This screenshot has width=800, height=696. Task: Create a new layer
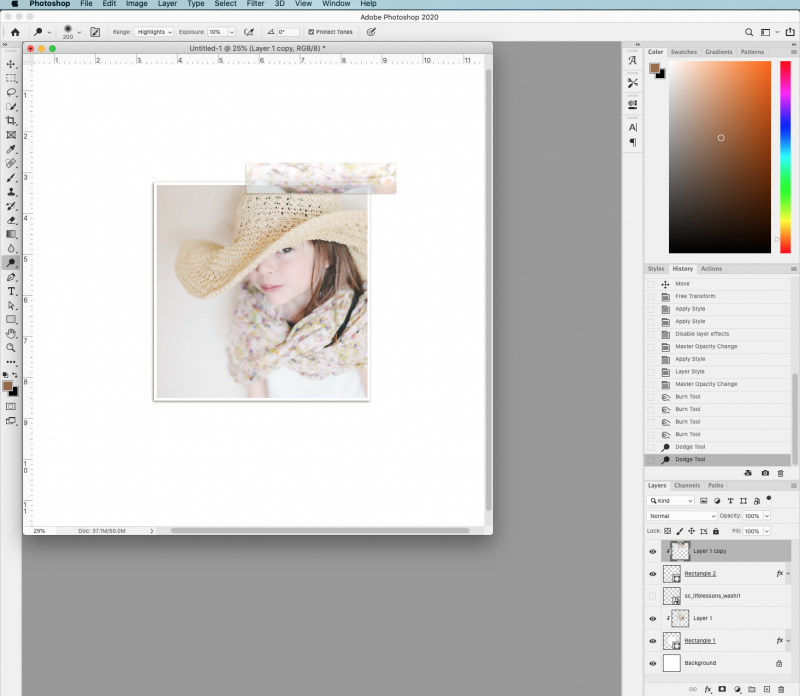[766, 689]
